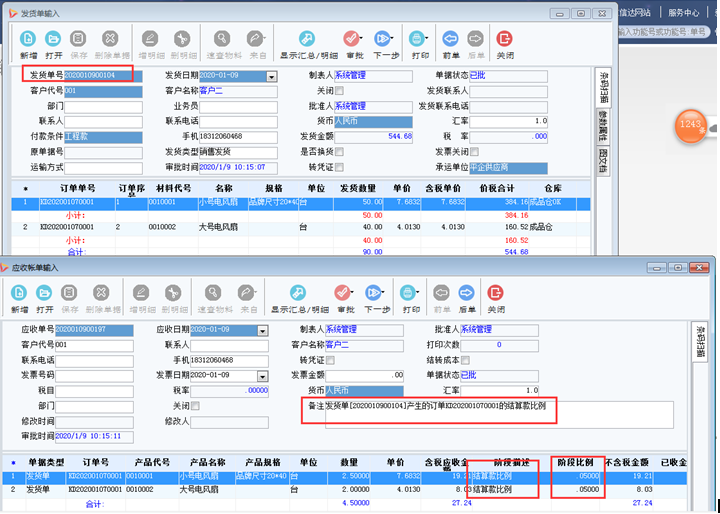Select 物料属性 side tab in 发货单输入

(603, 127)
